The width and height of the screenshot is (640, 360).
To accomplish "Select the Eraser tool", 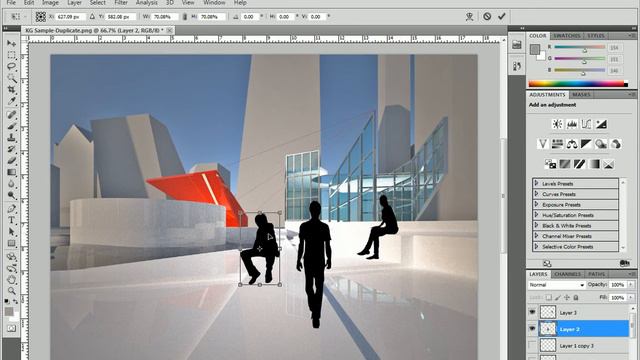I will [11, 161].
